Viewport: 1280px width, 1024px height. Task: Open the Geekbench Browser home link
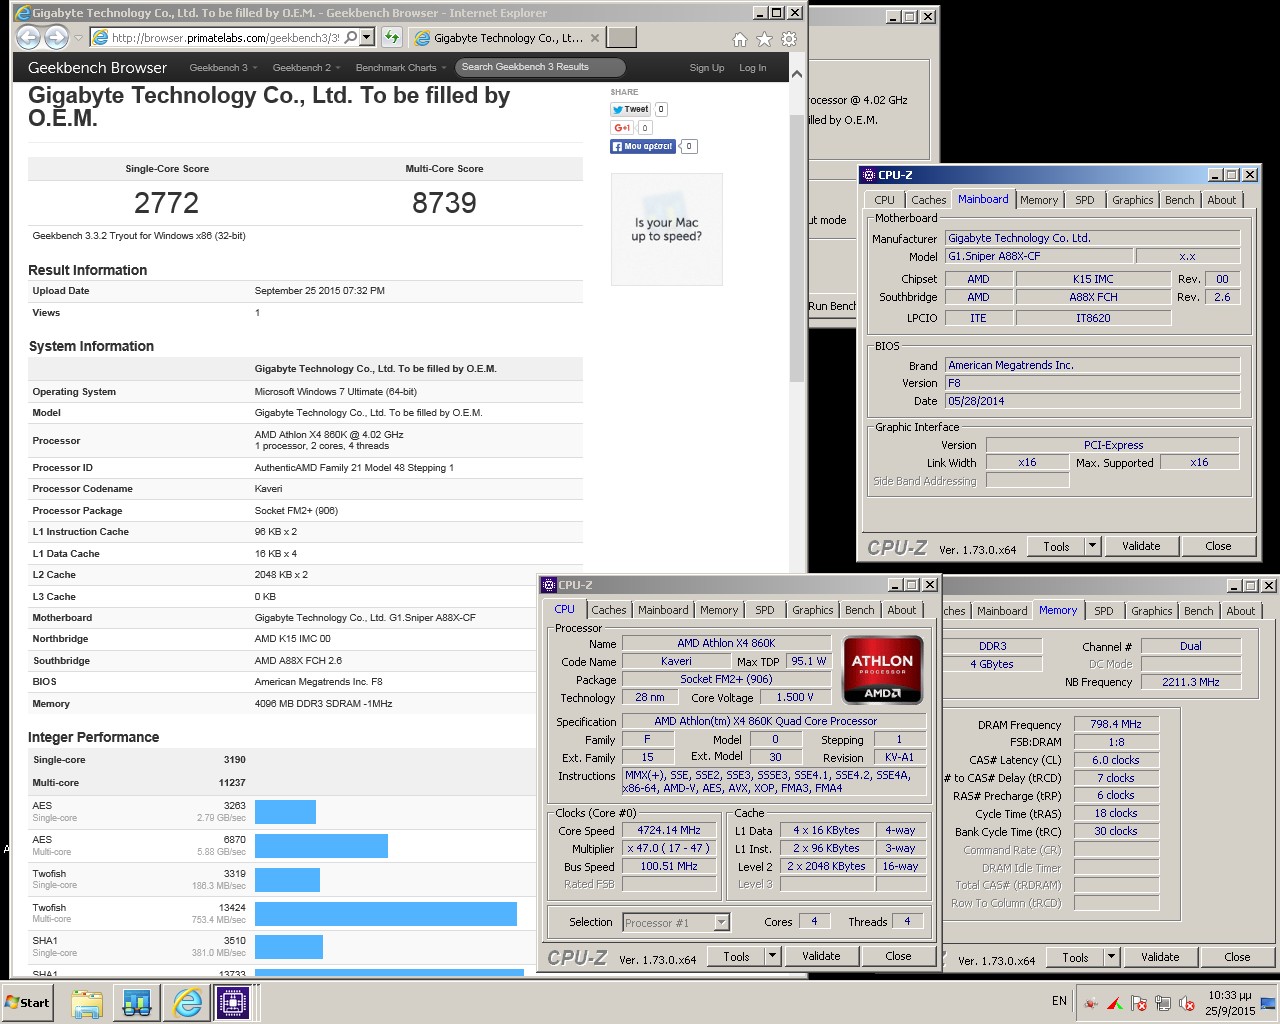(98, 68)
